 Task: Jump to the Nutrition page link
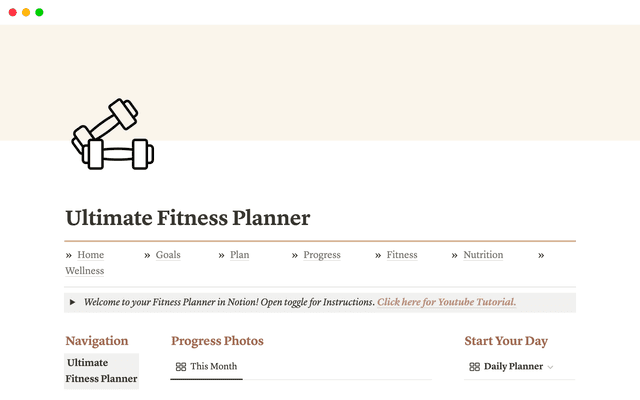click(483, 255)
